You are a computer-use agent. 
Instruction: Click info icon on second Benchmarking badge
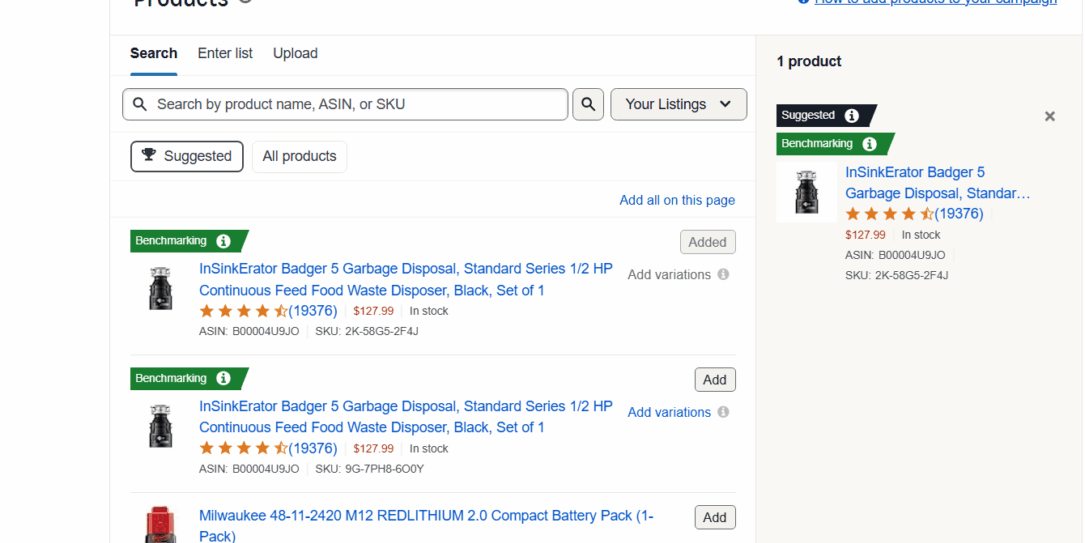point(223,379)
